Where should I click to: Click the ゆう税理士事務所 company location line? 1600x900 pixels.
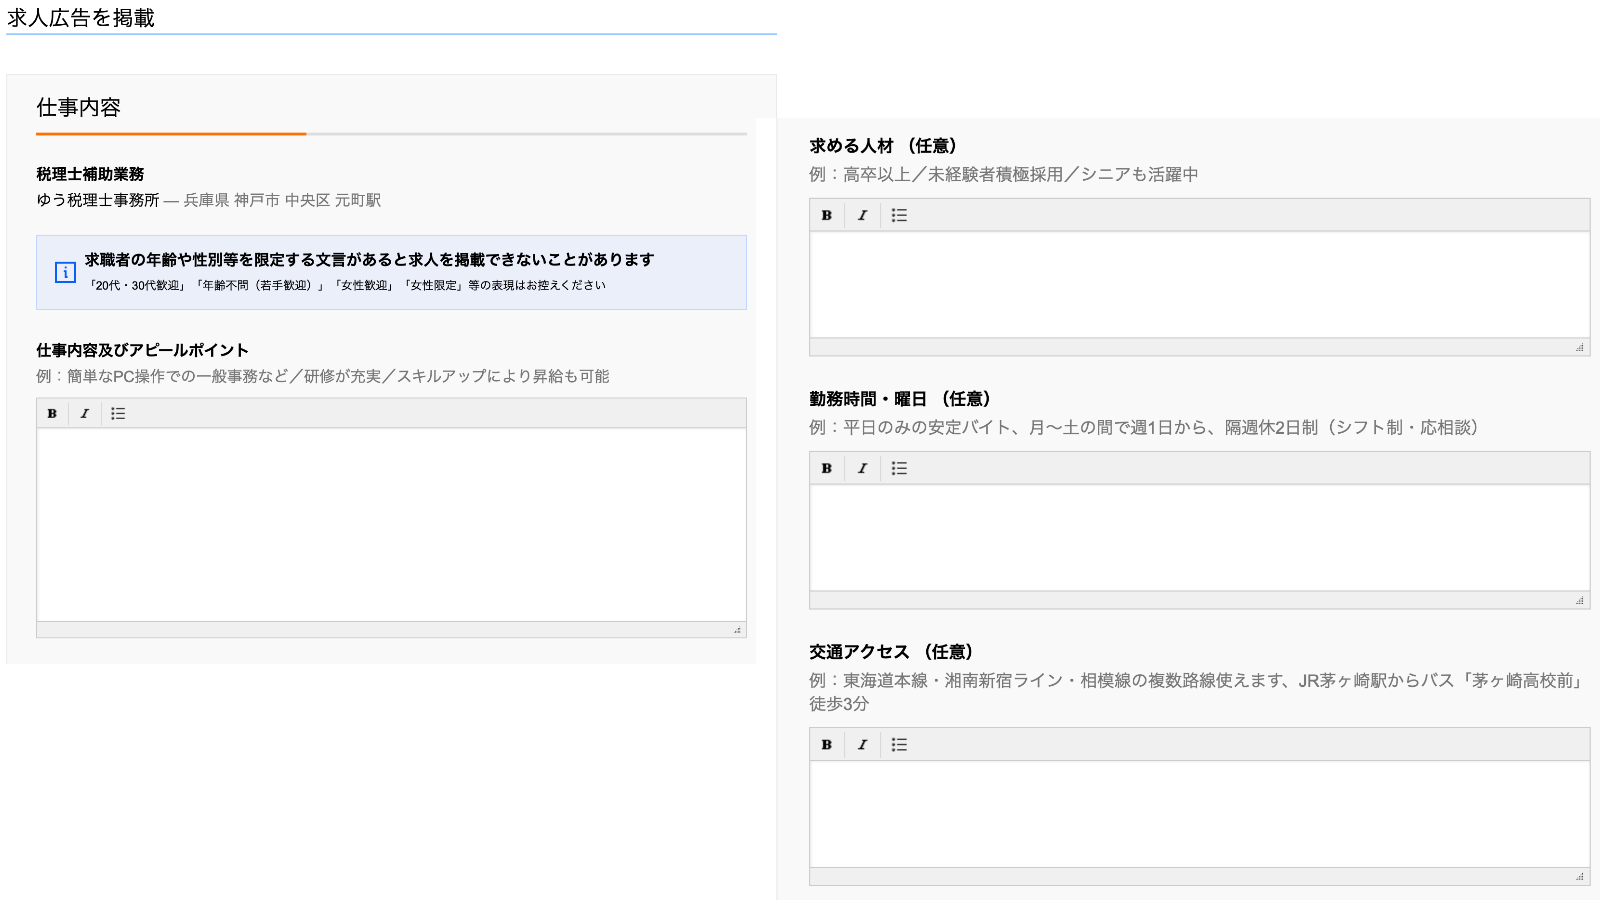[208, 200]
